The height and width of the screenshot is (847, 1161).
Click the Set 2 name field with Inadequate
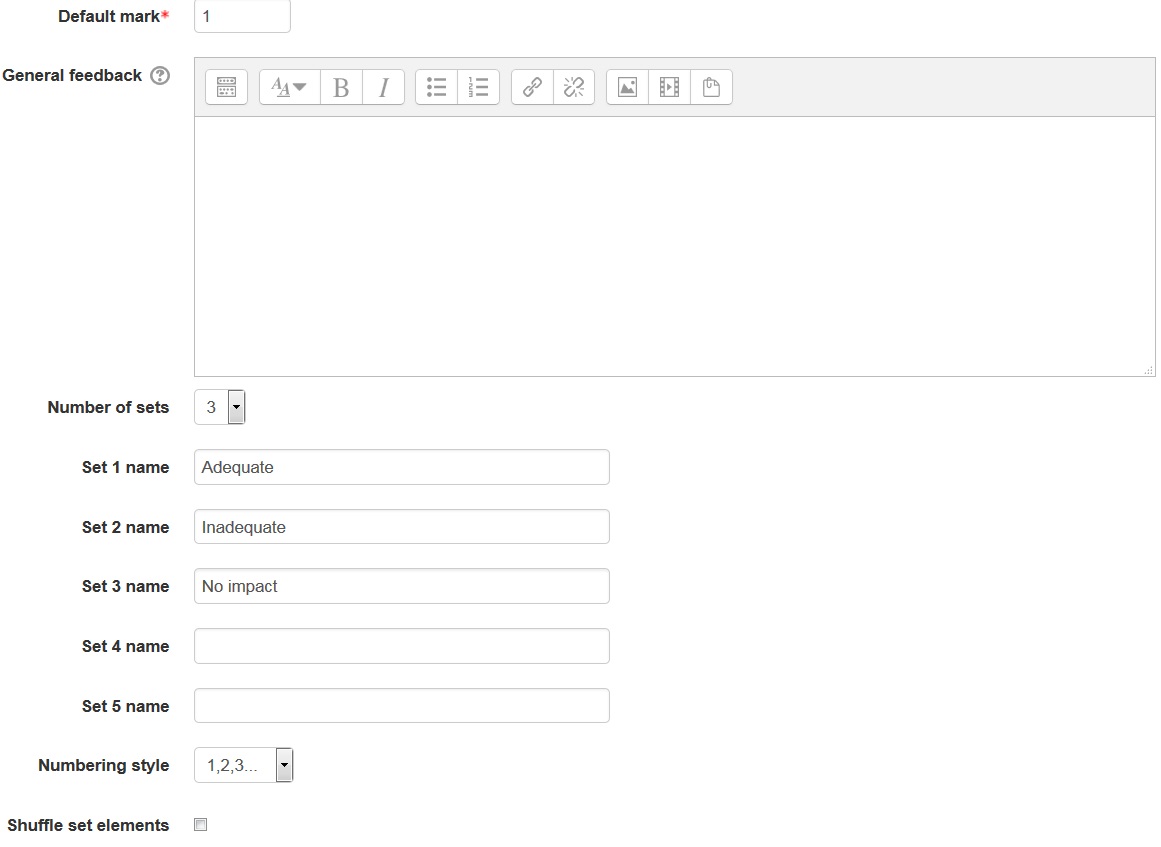coord(401,527)
